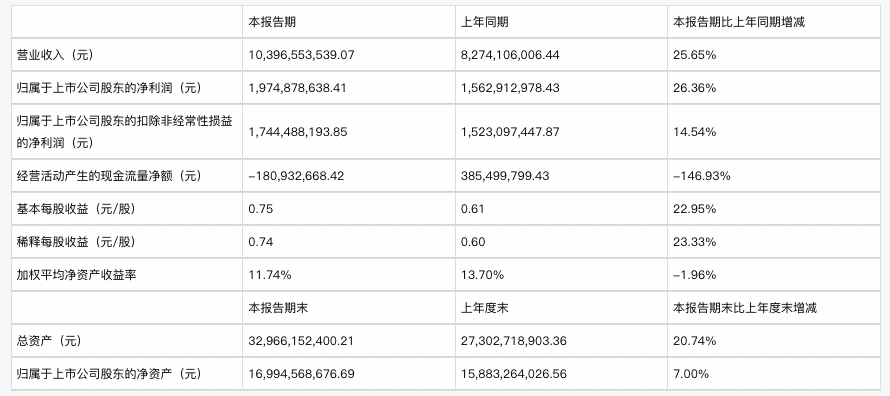Screen dimensions: 890x396
Task: Select the 营业收入（元） row label
Action: [55, 55]
